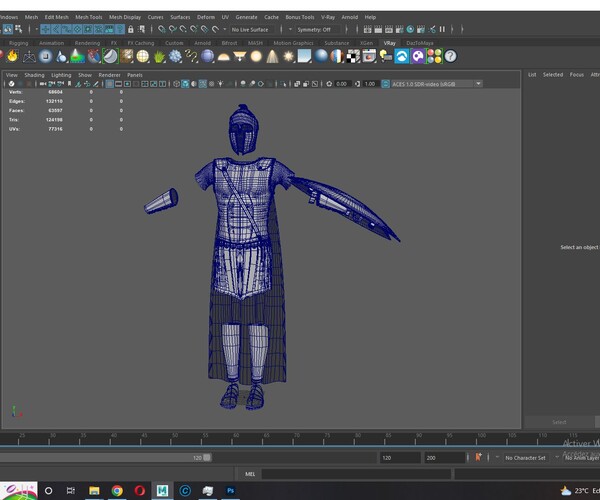The image size is (600, 500).
Task: Click Focus in Attribute Editor menu
Action: (x=577, y=75)
